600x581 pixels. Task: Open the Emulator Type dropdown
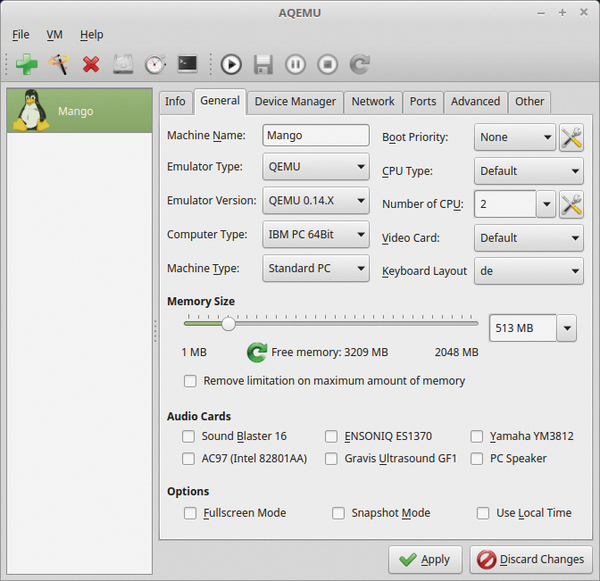316,167
